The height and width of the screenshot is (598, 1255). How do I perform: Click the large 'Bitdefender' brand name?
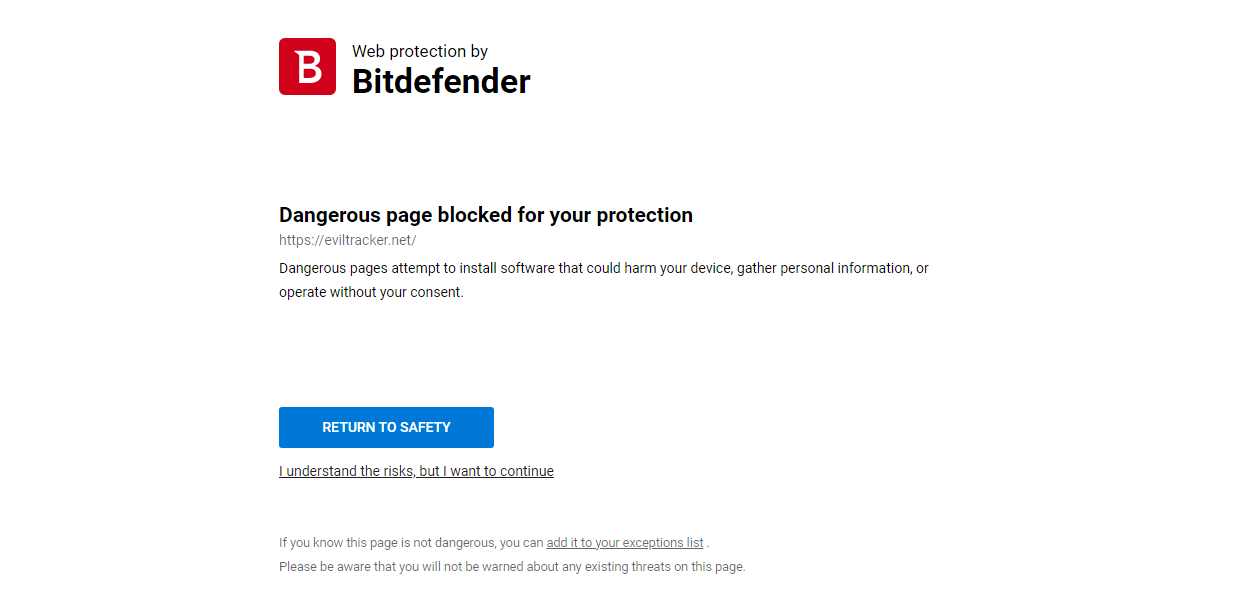[441, 82]
